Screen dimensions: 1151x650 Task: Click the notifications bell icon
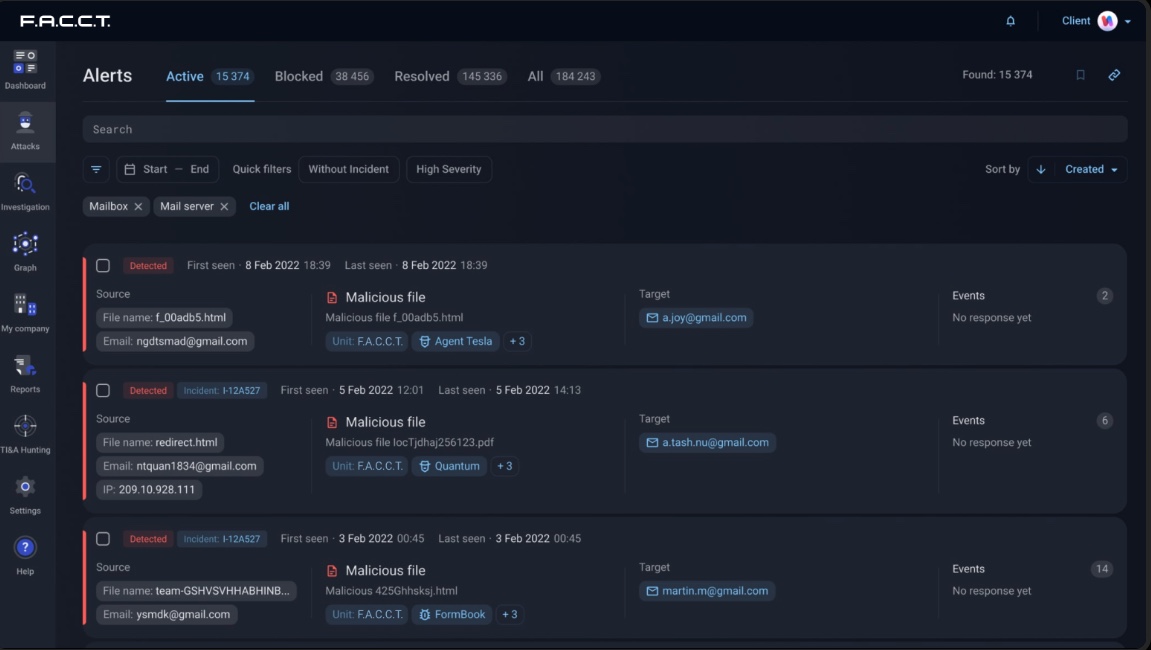[x=1010, y=21]
